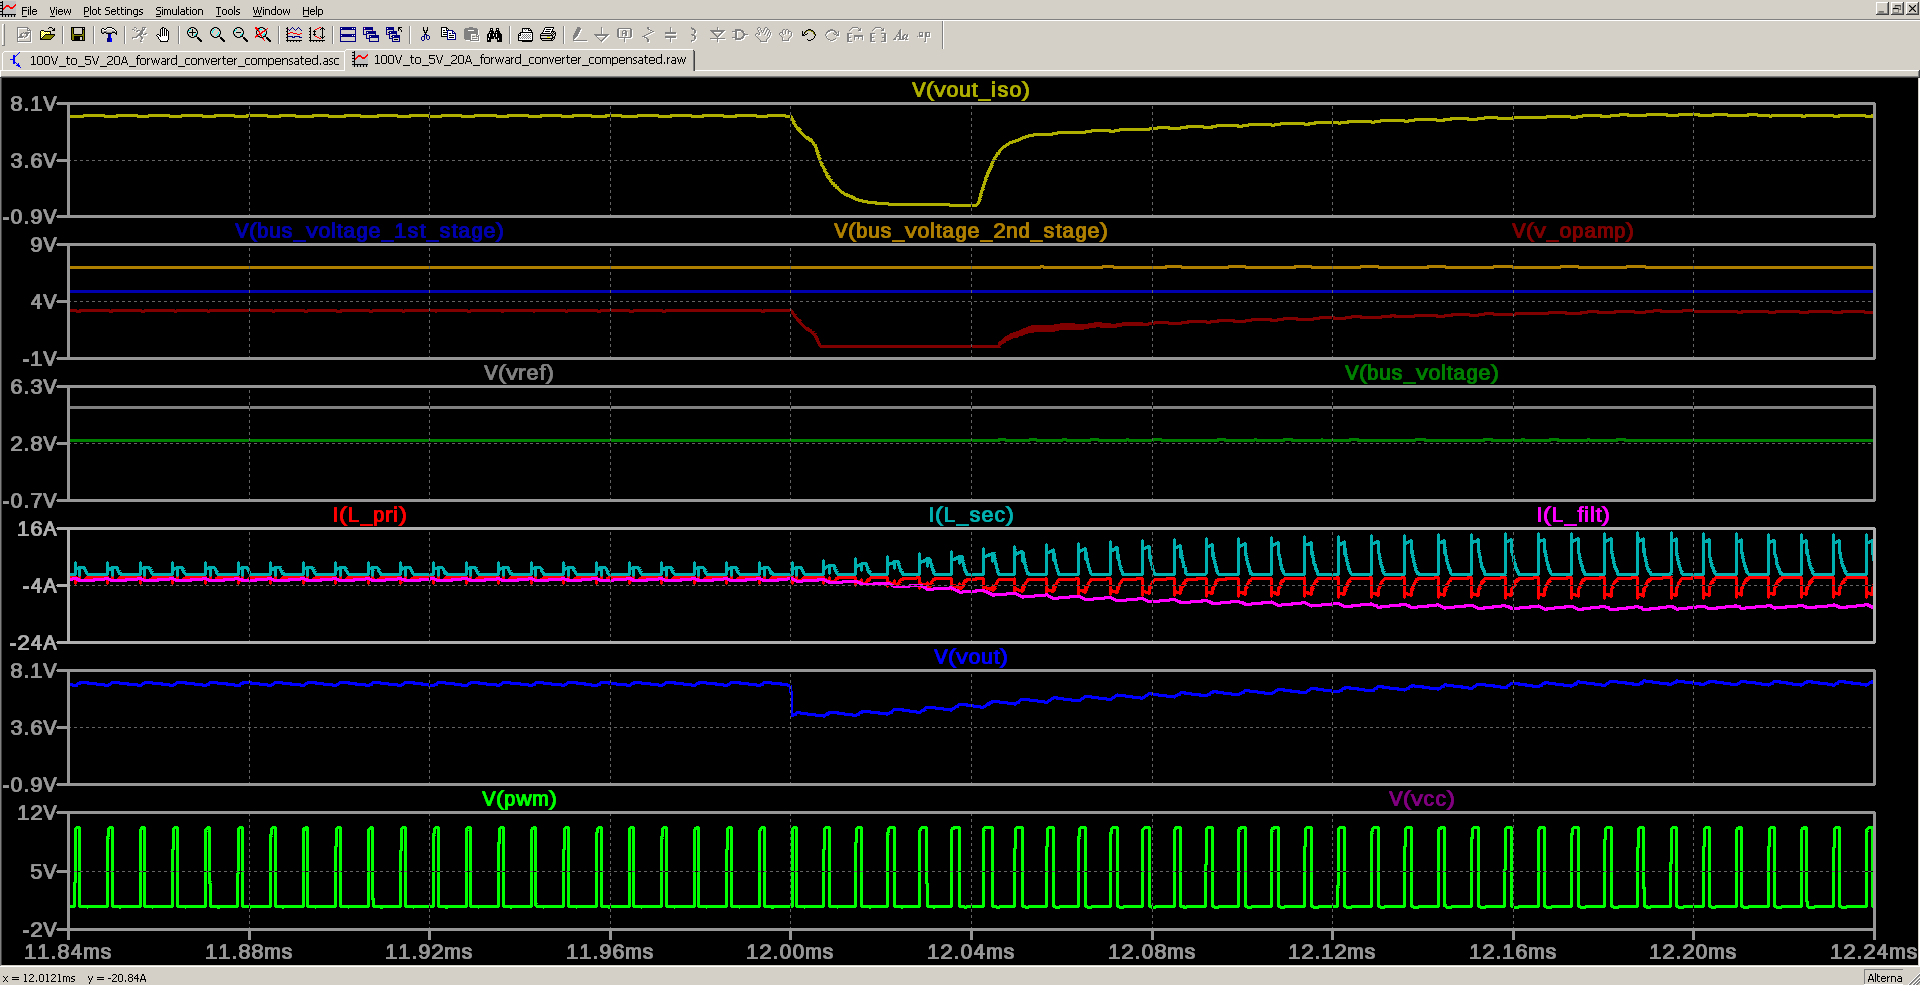Save using the floppy disk icon

(78, 35)
